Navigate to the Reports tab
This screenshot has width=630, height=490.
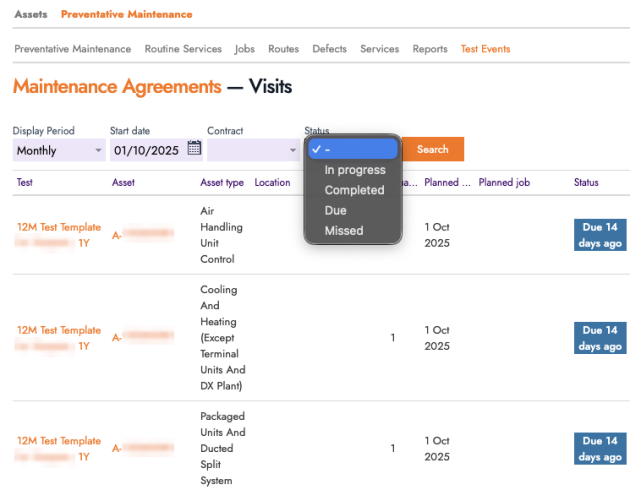click(430, 49)
